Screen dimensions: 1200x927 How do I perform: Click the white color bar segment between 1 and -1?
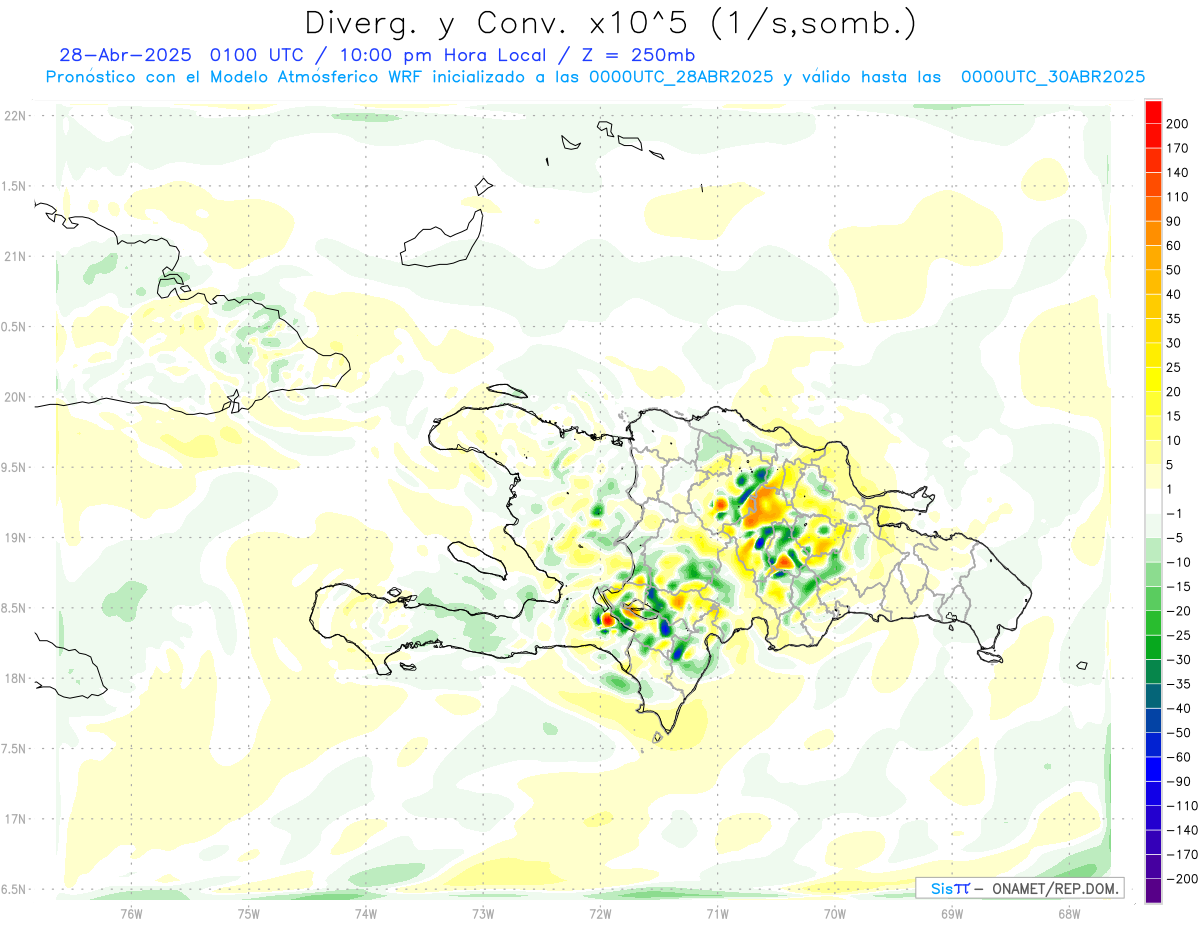coord(1154,502)
